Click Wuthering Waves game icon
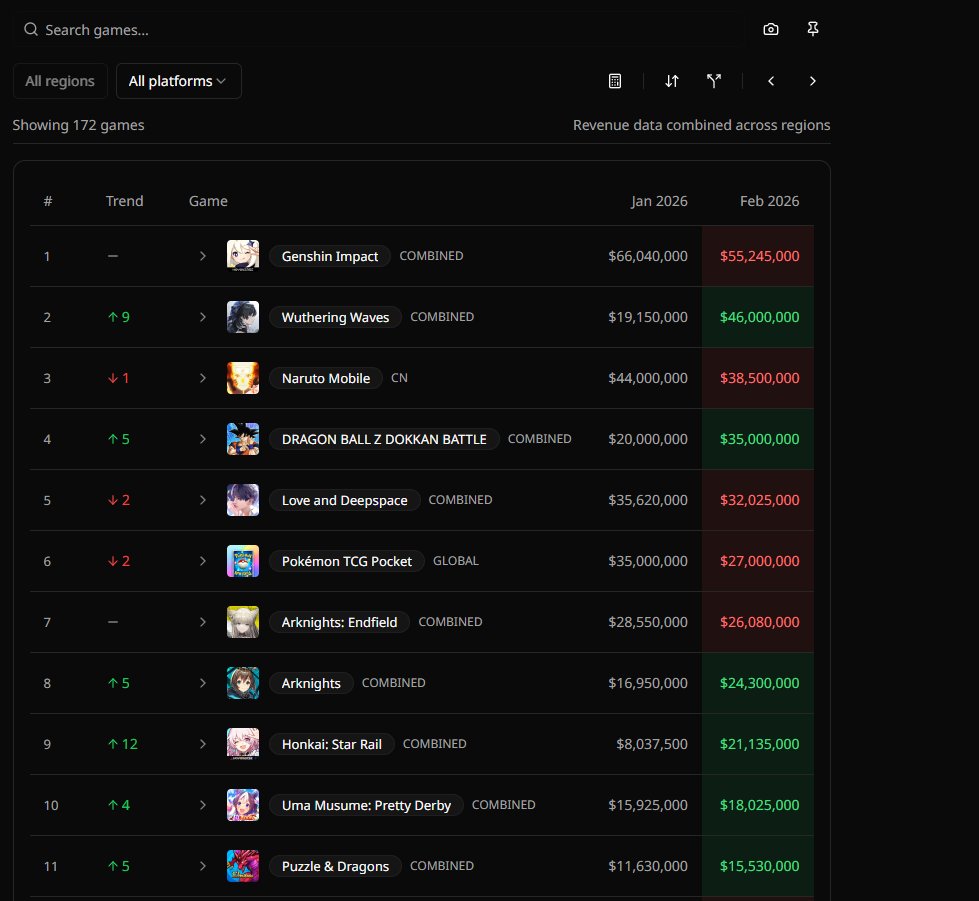Image resolution: width=979 pixels, height=901 pixels. [x=243, y=317]
